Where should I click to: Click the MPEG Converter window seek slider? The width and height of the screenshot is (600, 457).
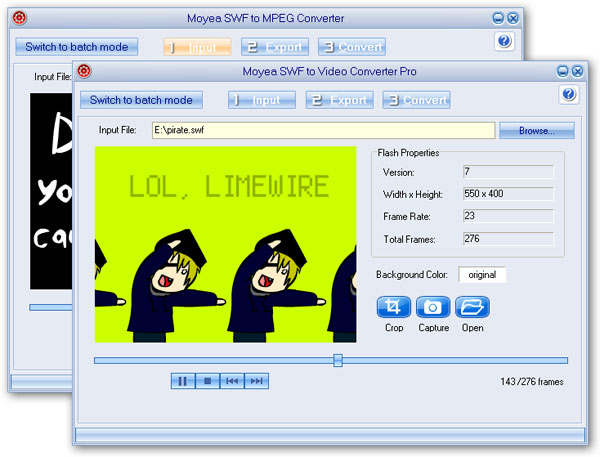click(51, 307)
